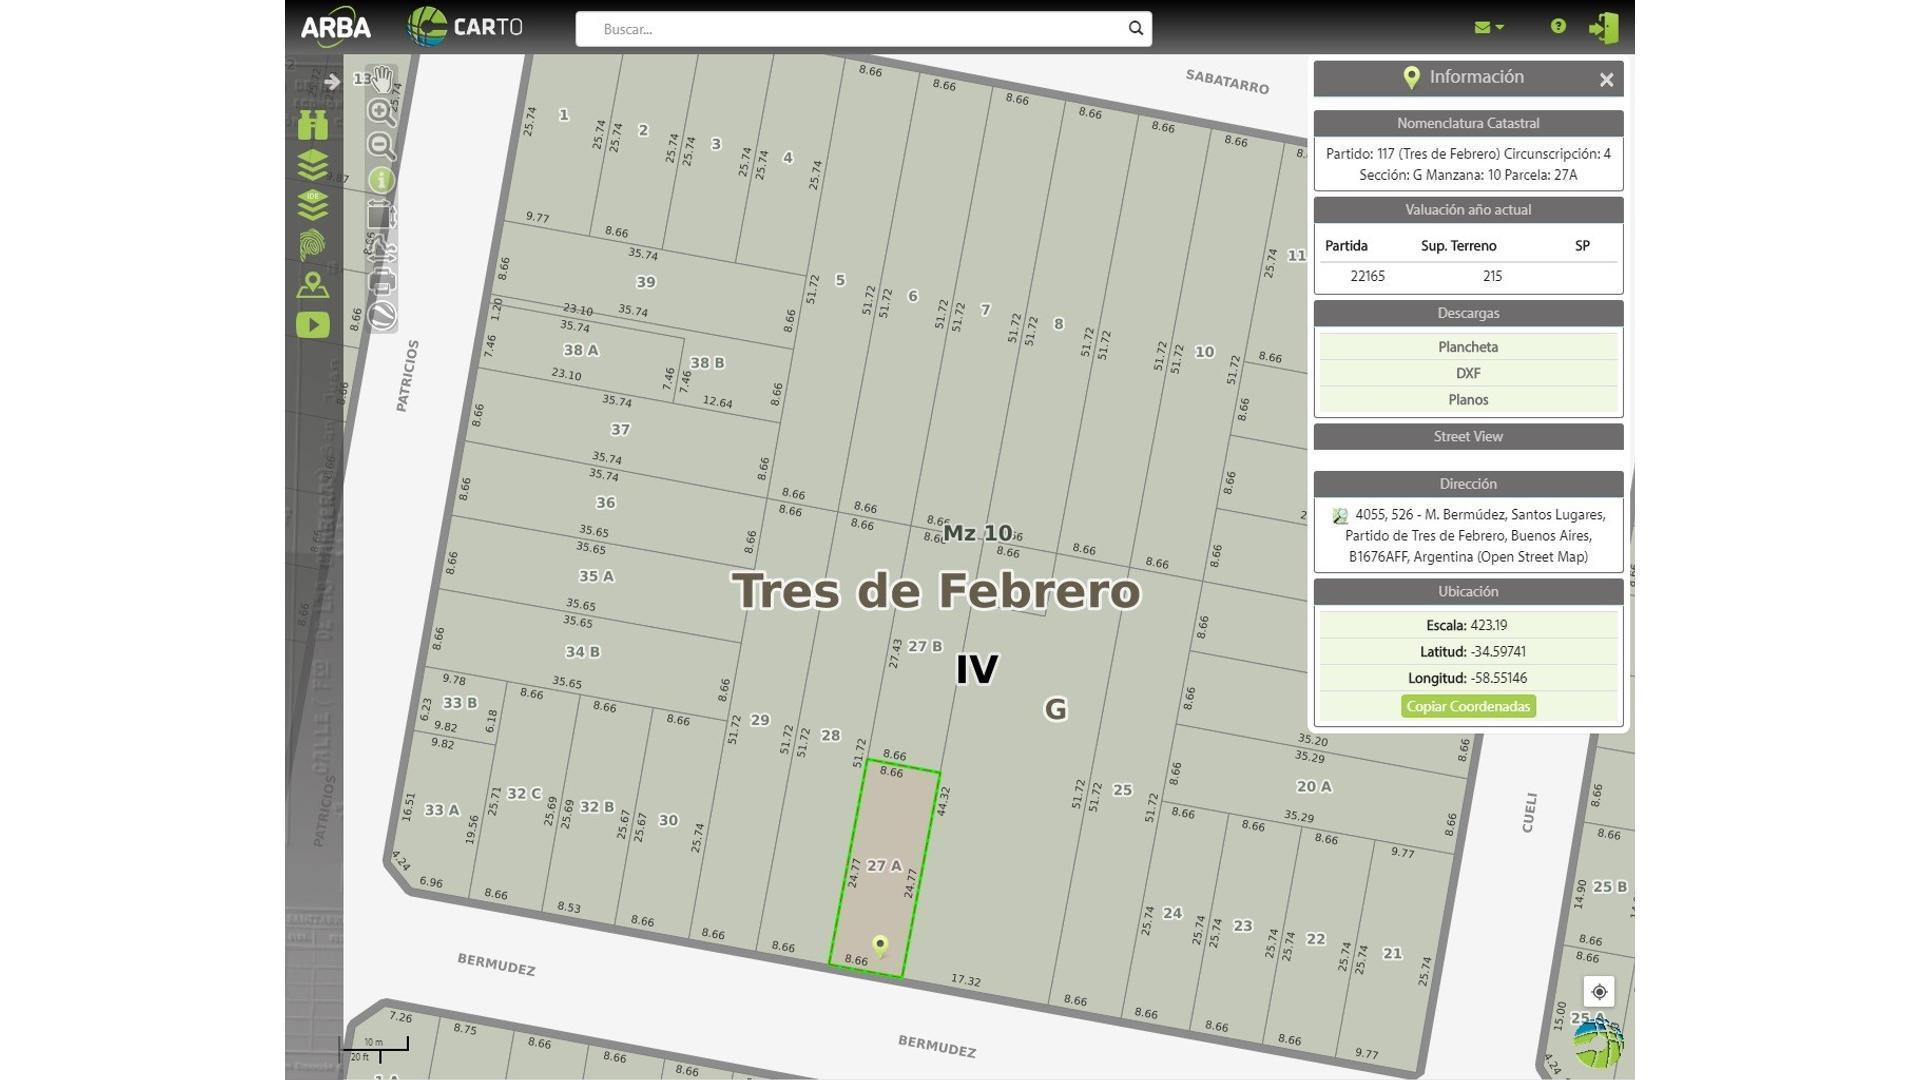This screenshot has height=1080, width=1920.
Task: Select the pan hand tool
Action: [382, 79]
